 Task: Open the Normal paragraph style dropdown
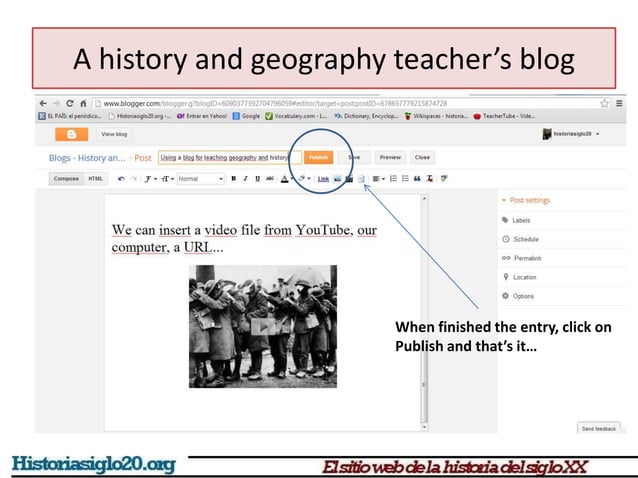pyautogui.click(x=201, y=179)
